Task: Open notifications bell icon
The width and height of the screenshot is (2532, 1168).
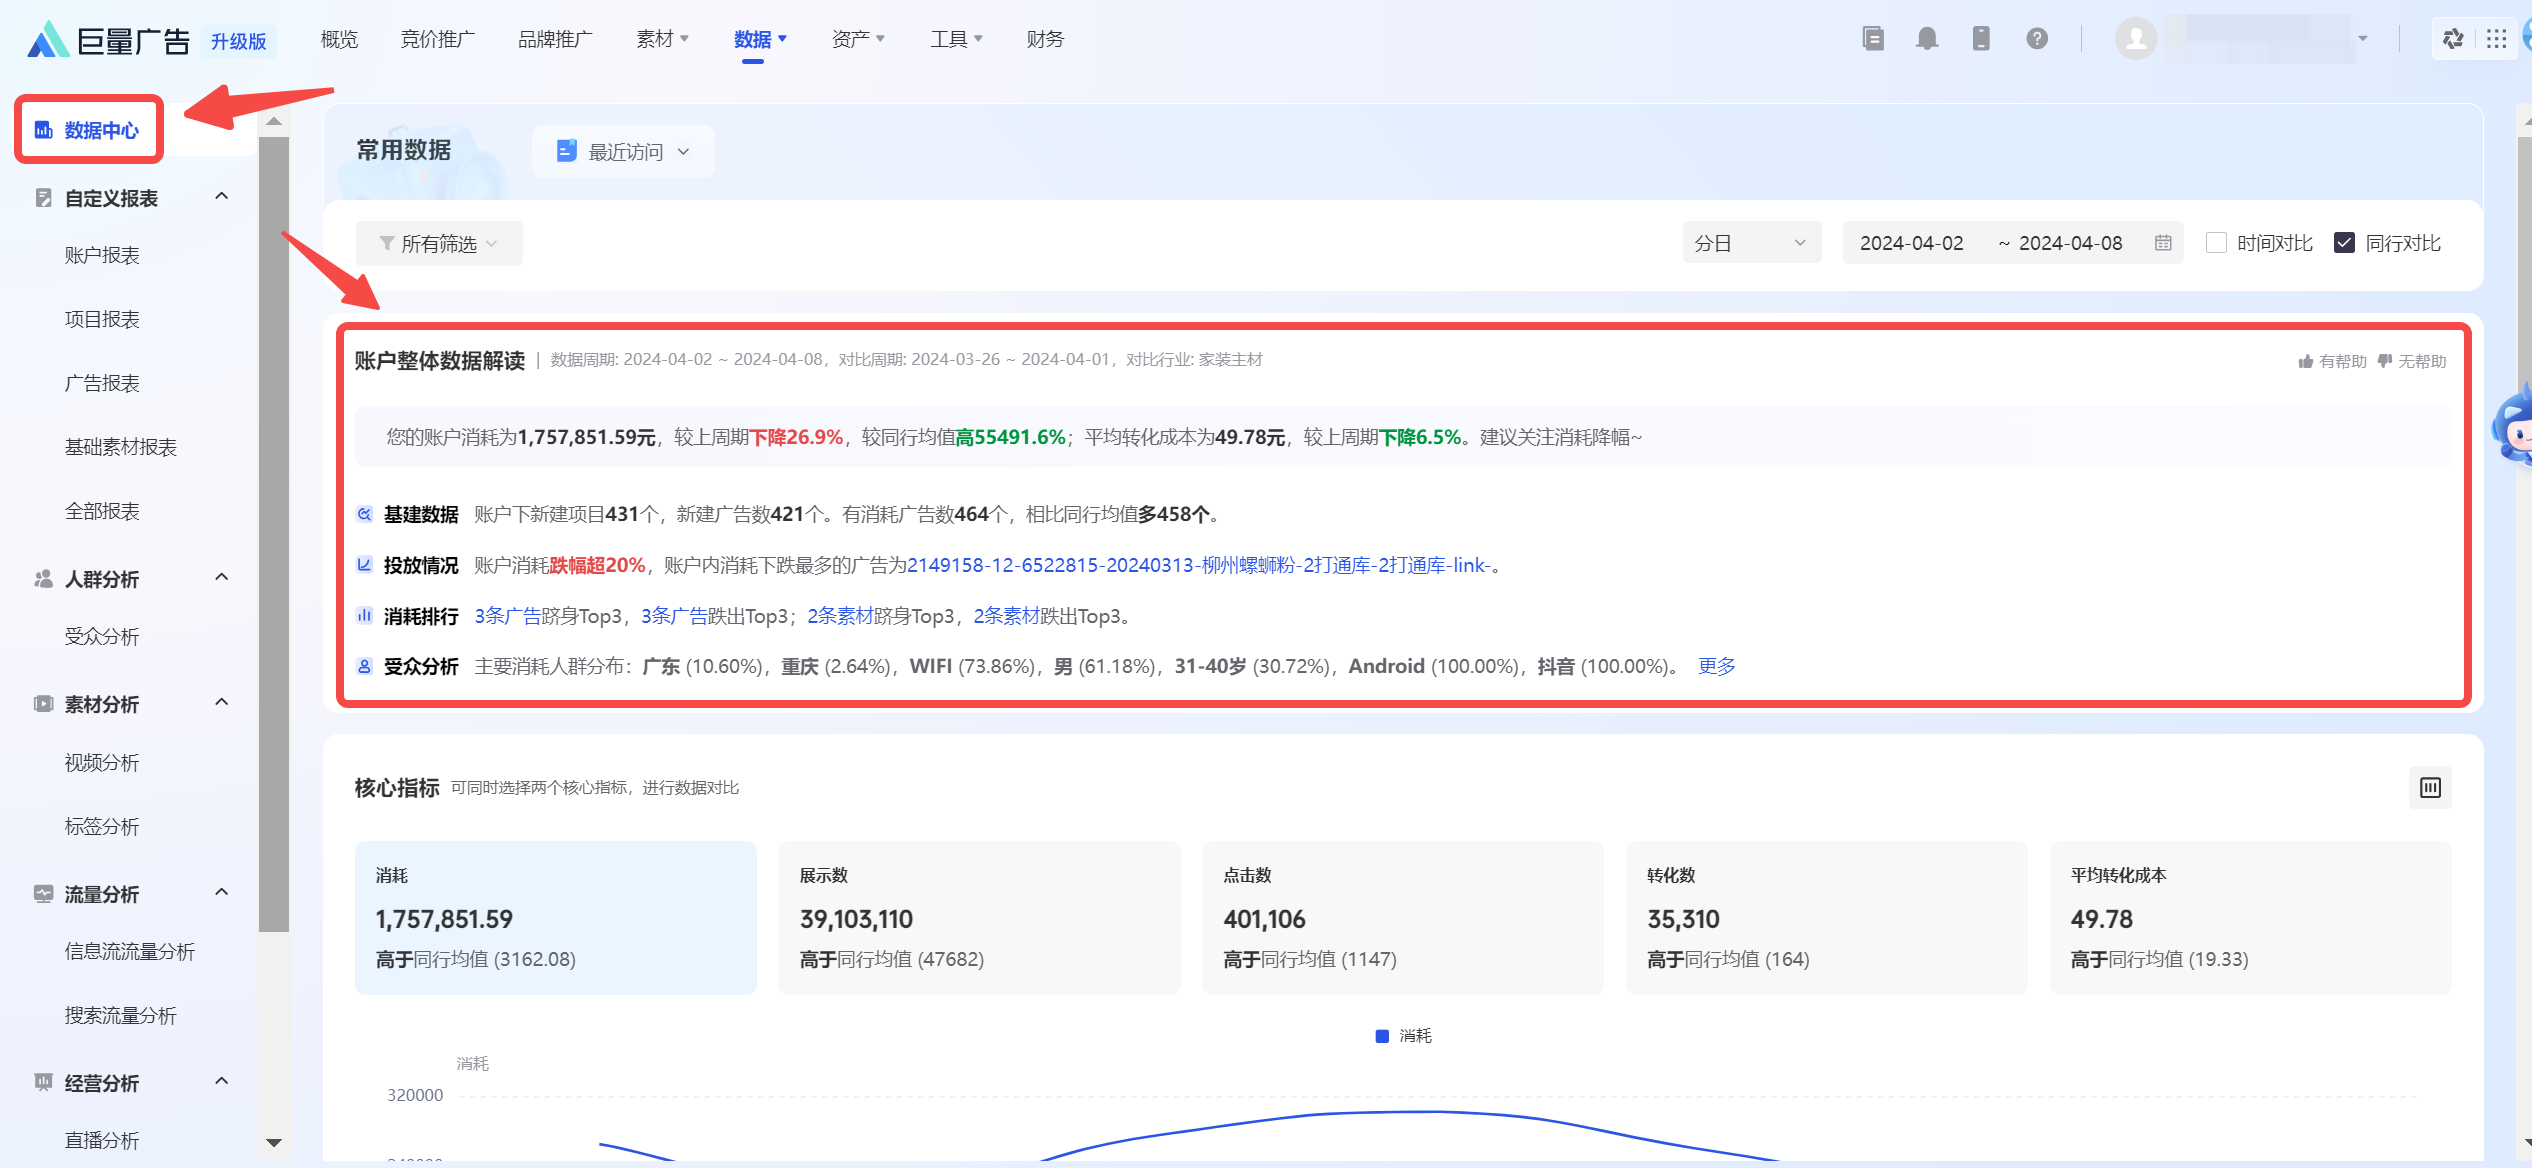Action: (1927, 39)
